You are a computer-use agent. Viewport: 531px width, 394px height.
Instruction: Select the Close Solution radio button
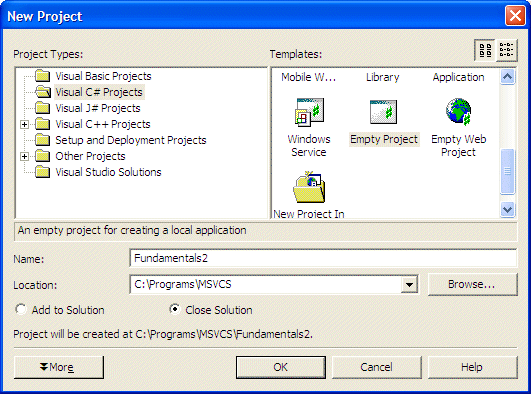[x=175, y=309]
